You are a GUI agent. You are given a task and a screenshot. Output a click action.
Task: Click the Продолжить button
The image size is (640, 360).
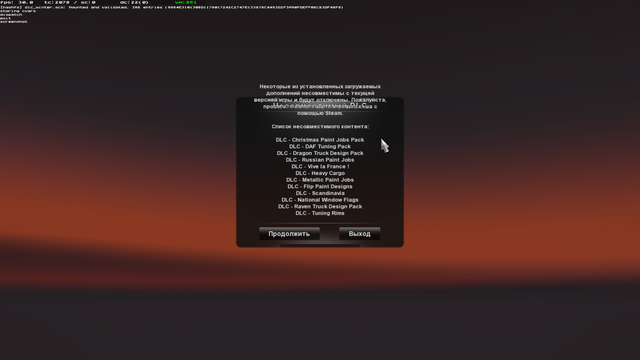click(x=289, y=234)
